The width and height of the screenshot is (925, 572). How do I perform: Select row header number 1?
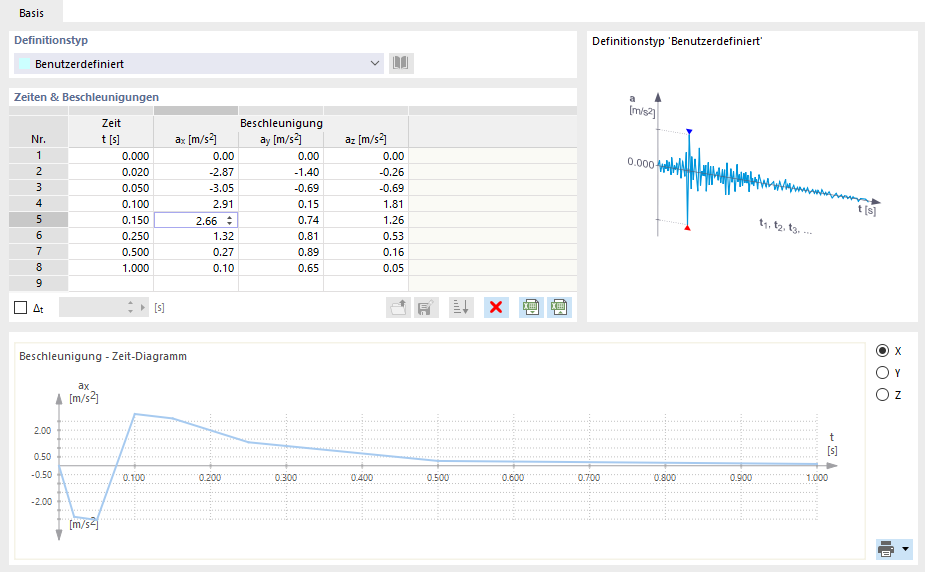[39, 156]
